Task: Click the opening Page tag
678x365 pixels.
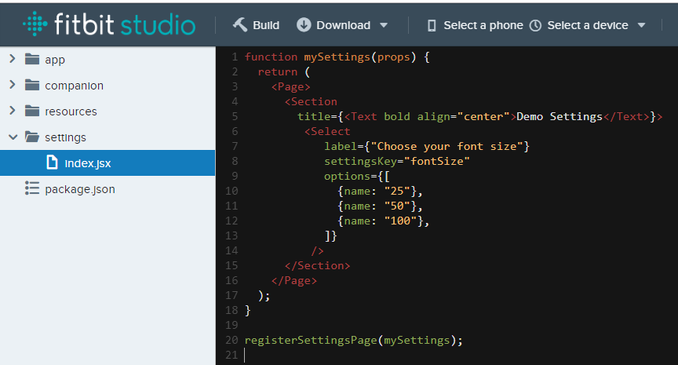Action: point(291,86)
